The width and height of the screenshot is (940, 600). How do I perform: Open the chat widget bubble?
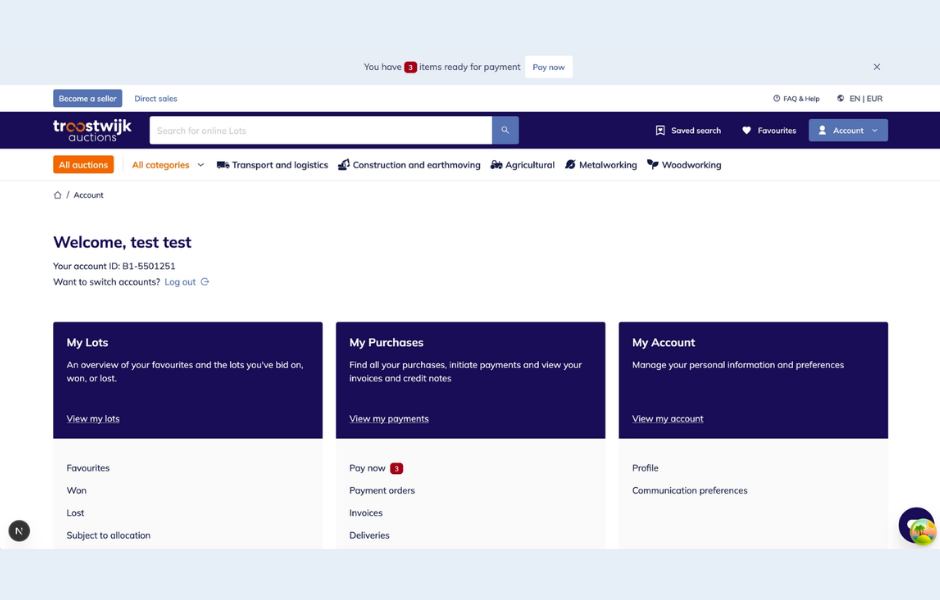point(916,526)
